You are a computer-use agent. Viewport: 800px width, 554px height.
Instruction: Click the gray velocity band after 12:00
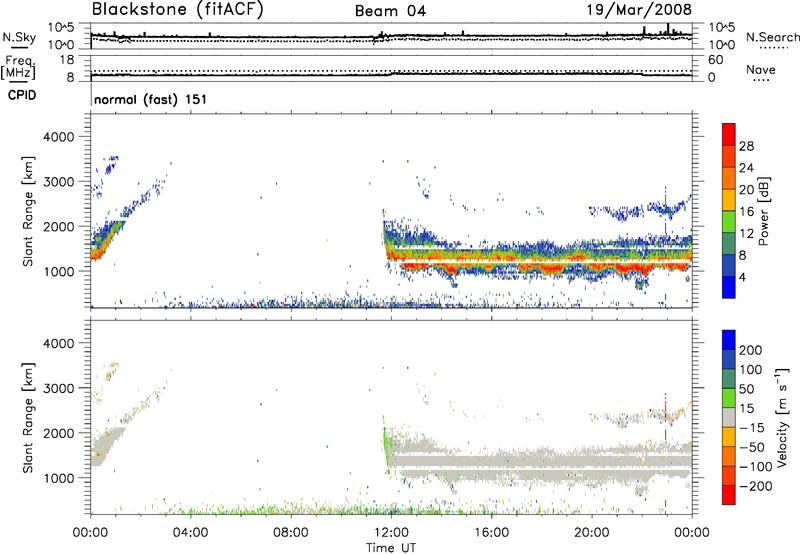[x=538, y=461]
